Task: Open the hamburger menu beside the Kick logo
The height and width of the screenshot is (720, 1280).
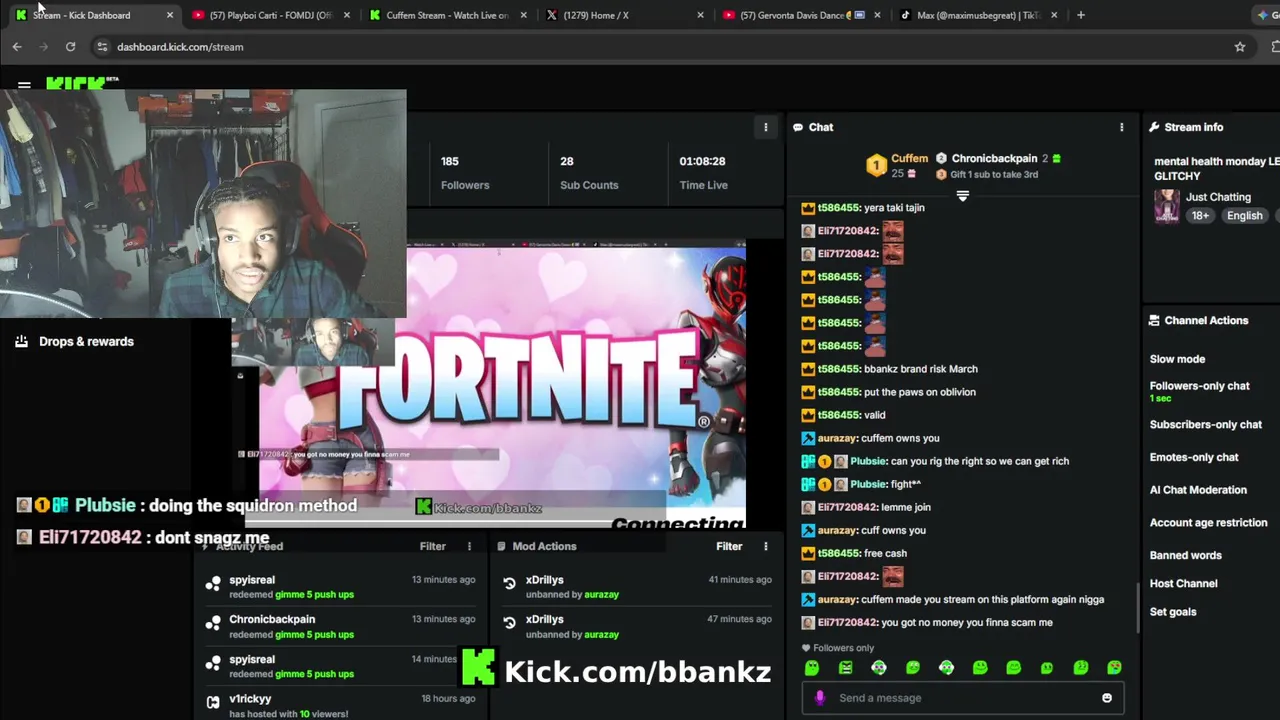Action: pos(24,86)
